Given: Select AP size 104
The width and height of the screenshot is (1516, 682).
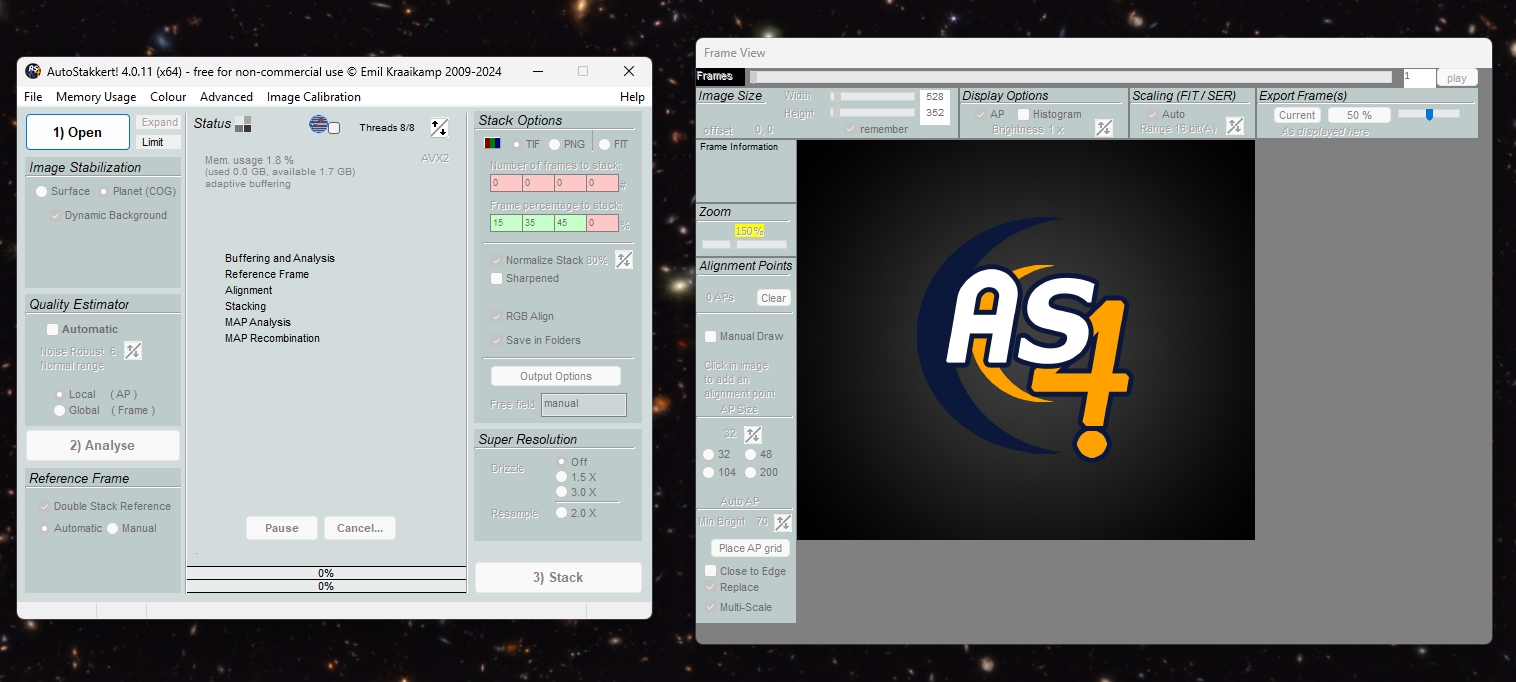Looking at the screenshot, I should coord(709,472).
